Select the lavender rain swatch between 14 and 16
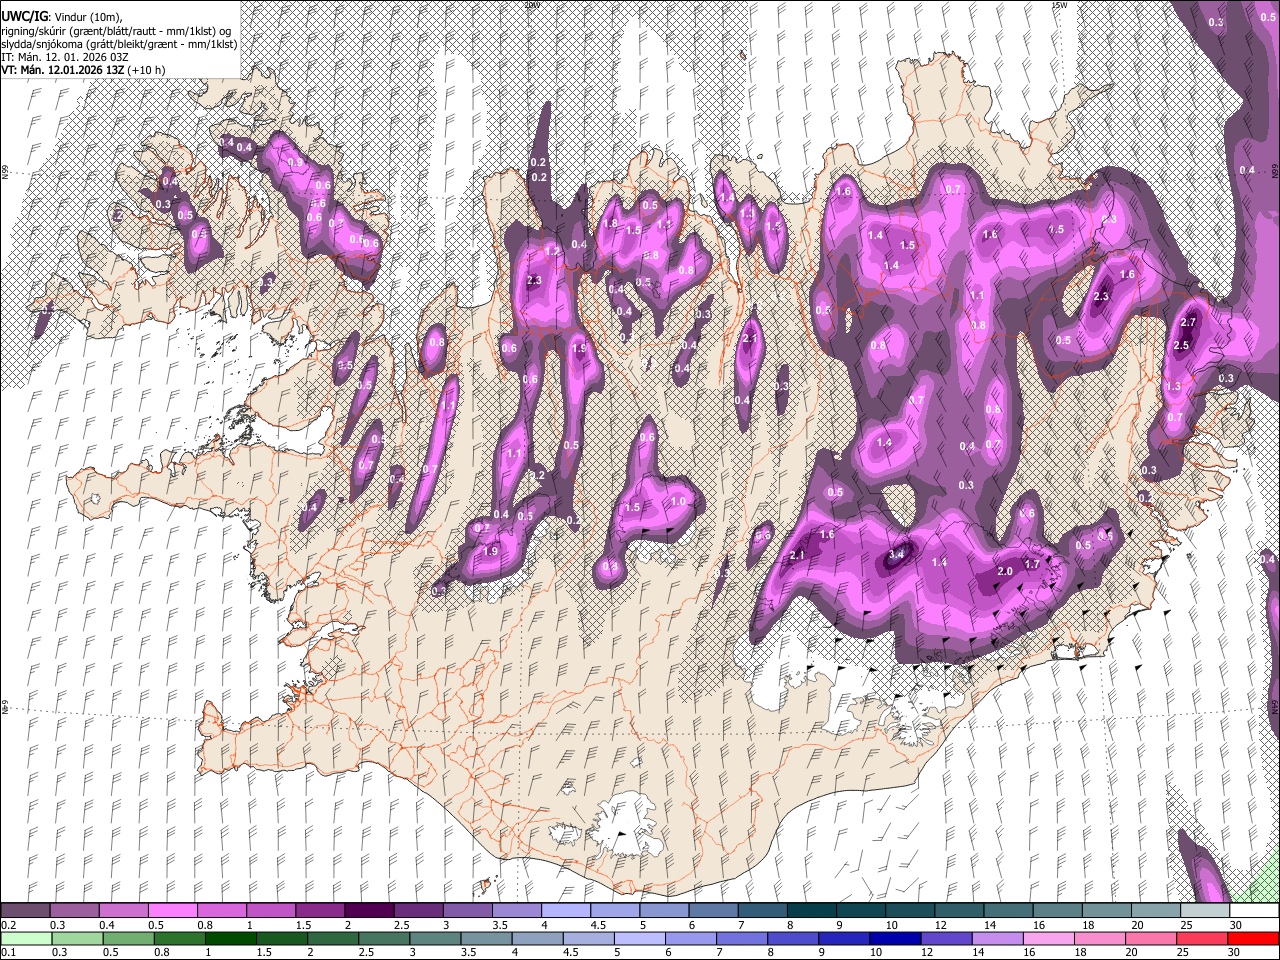 998,938
